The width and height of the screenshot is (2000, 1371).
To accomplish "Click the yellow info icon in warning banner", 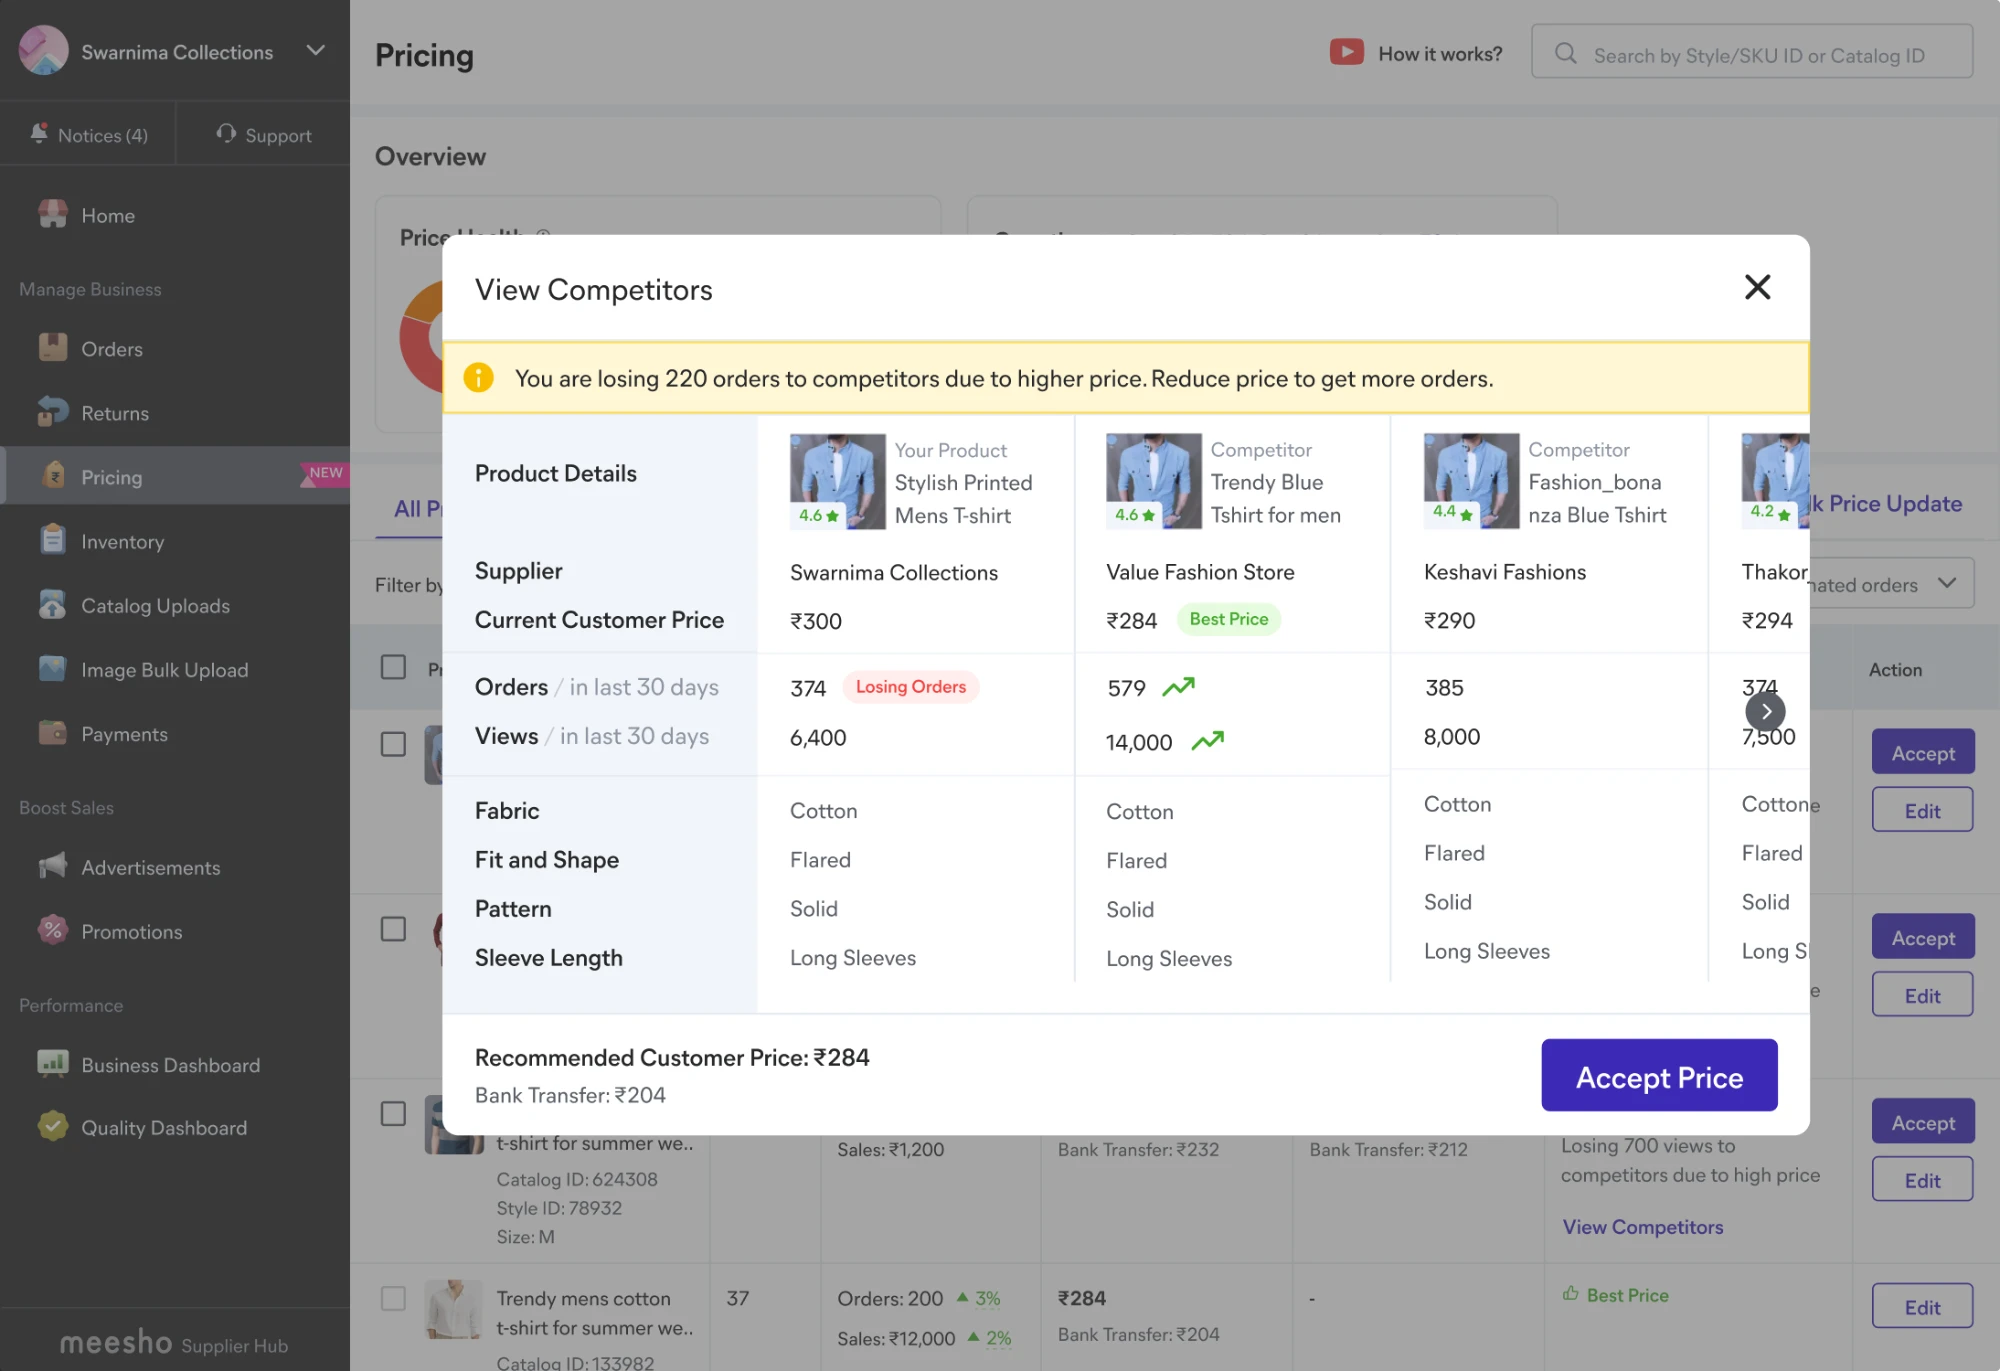I will click(478, 378).
